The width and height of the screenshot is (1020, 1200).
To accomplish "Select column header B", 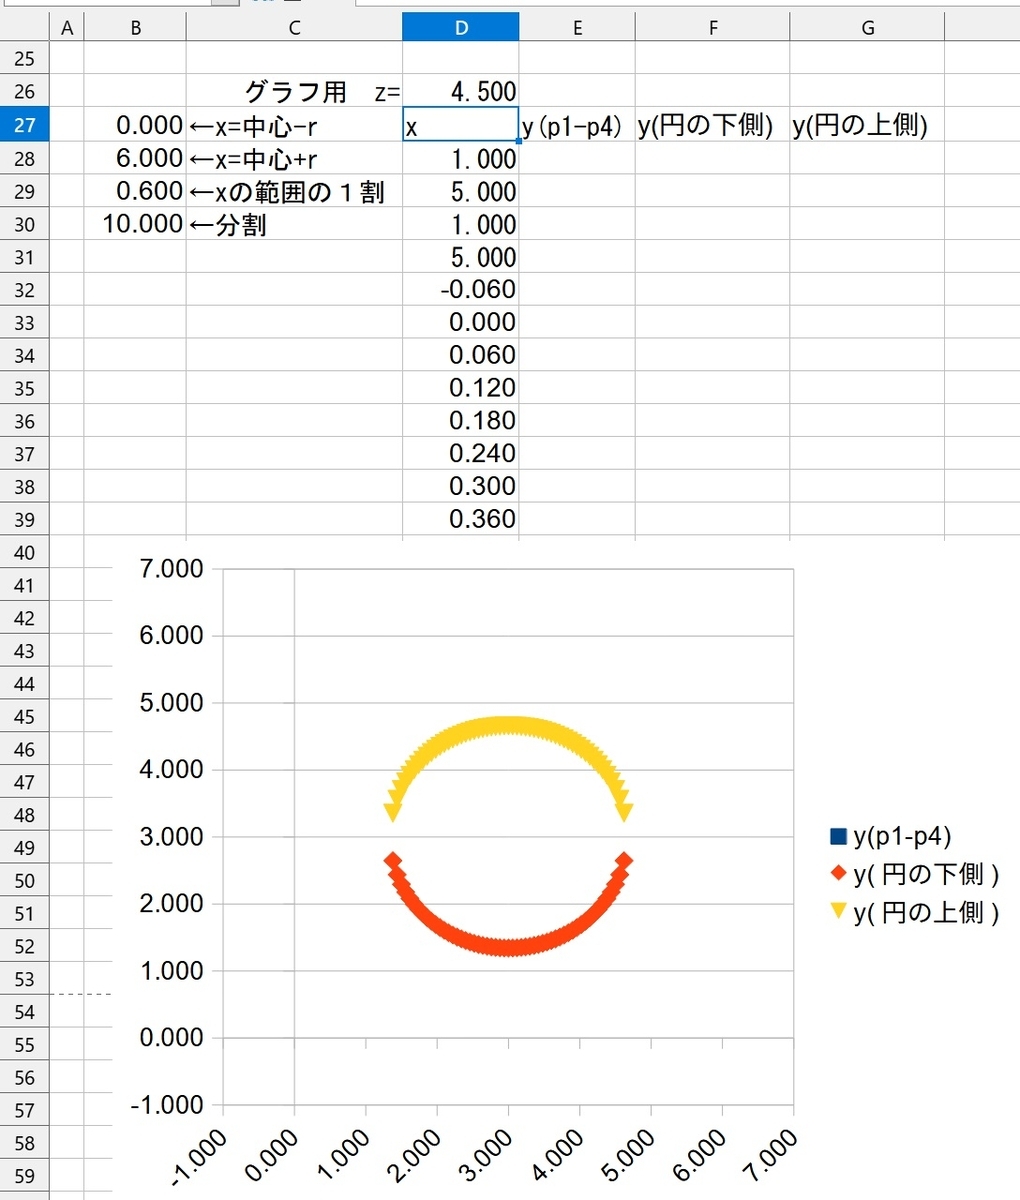I will [x=135, y=28].
